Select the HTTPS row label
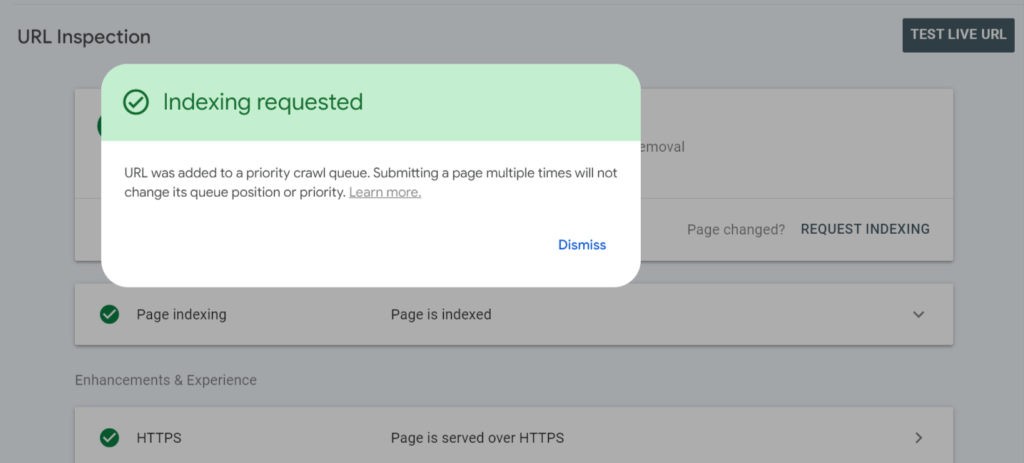Screen dimensions: 1024x463 click(159, 438)
